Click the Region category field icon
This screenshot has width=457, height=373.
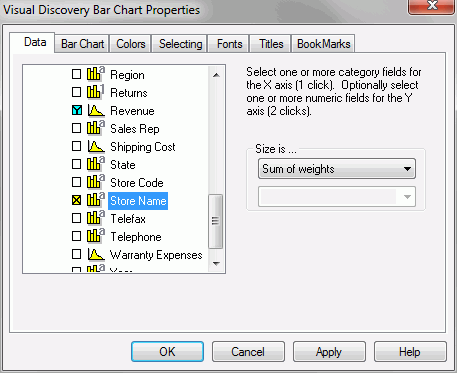96,74
